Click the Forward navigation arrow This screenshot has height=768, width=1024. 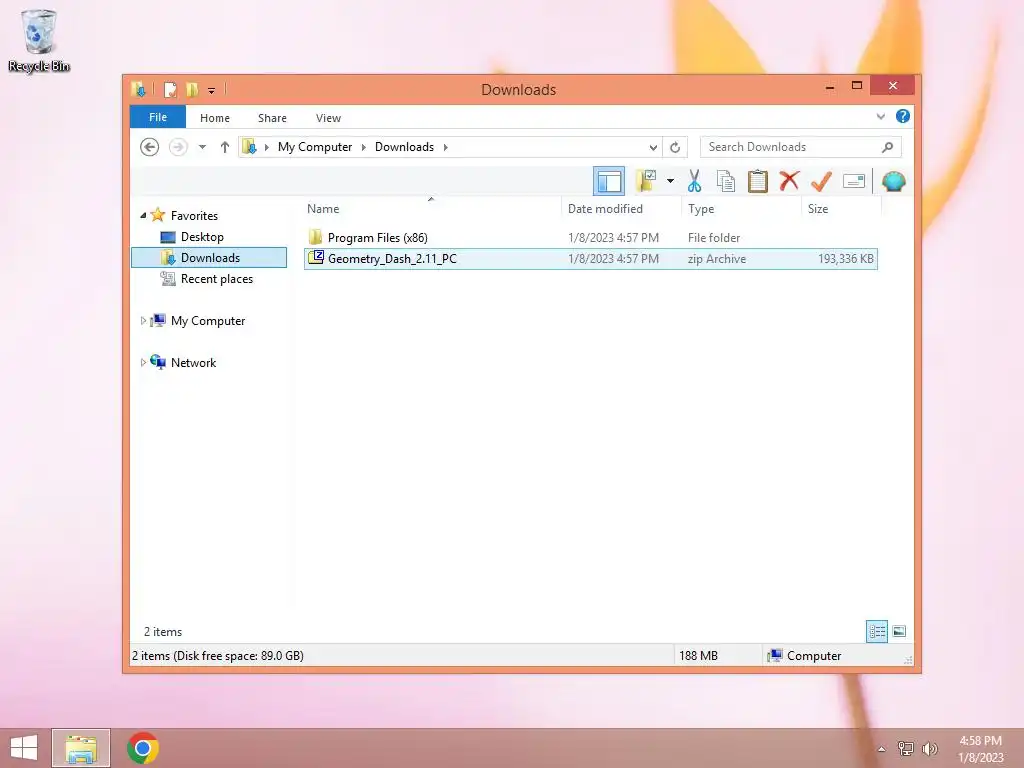click(178, 147)
